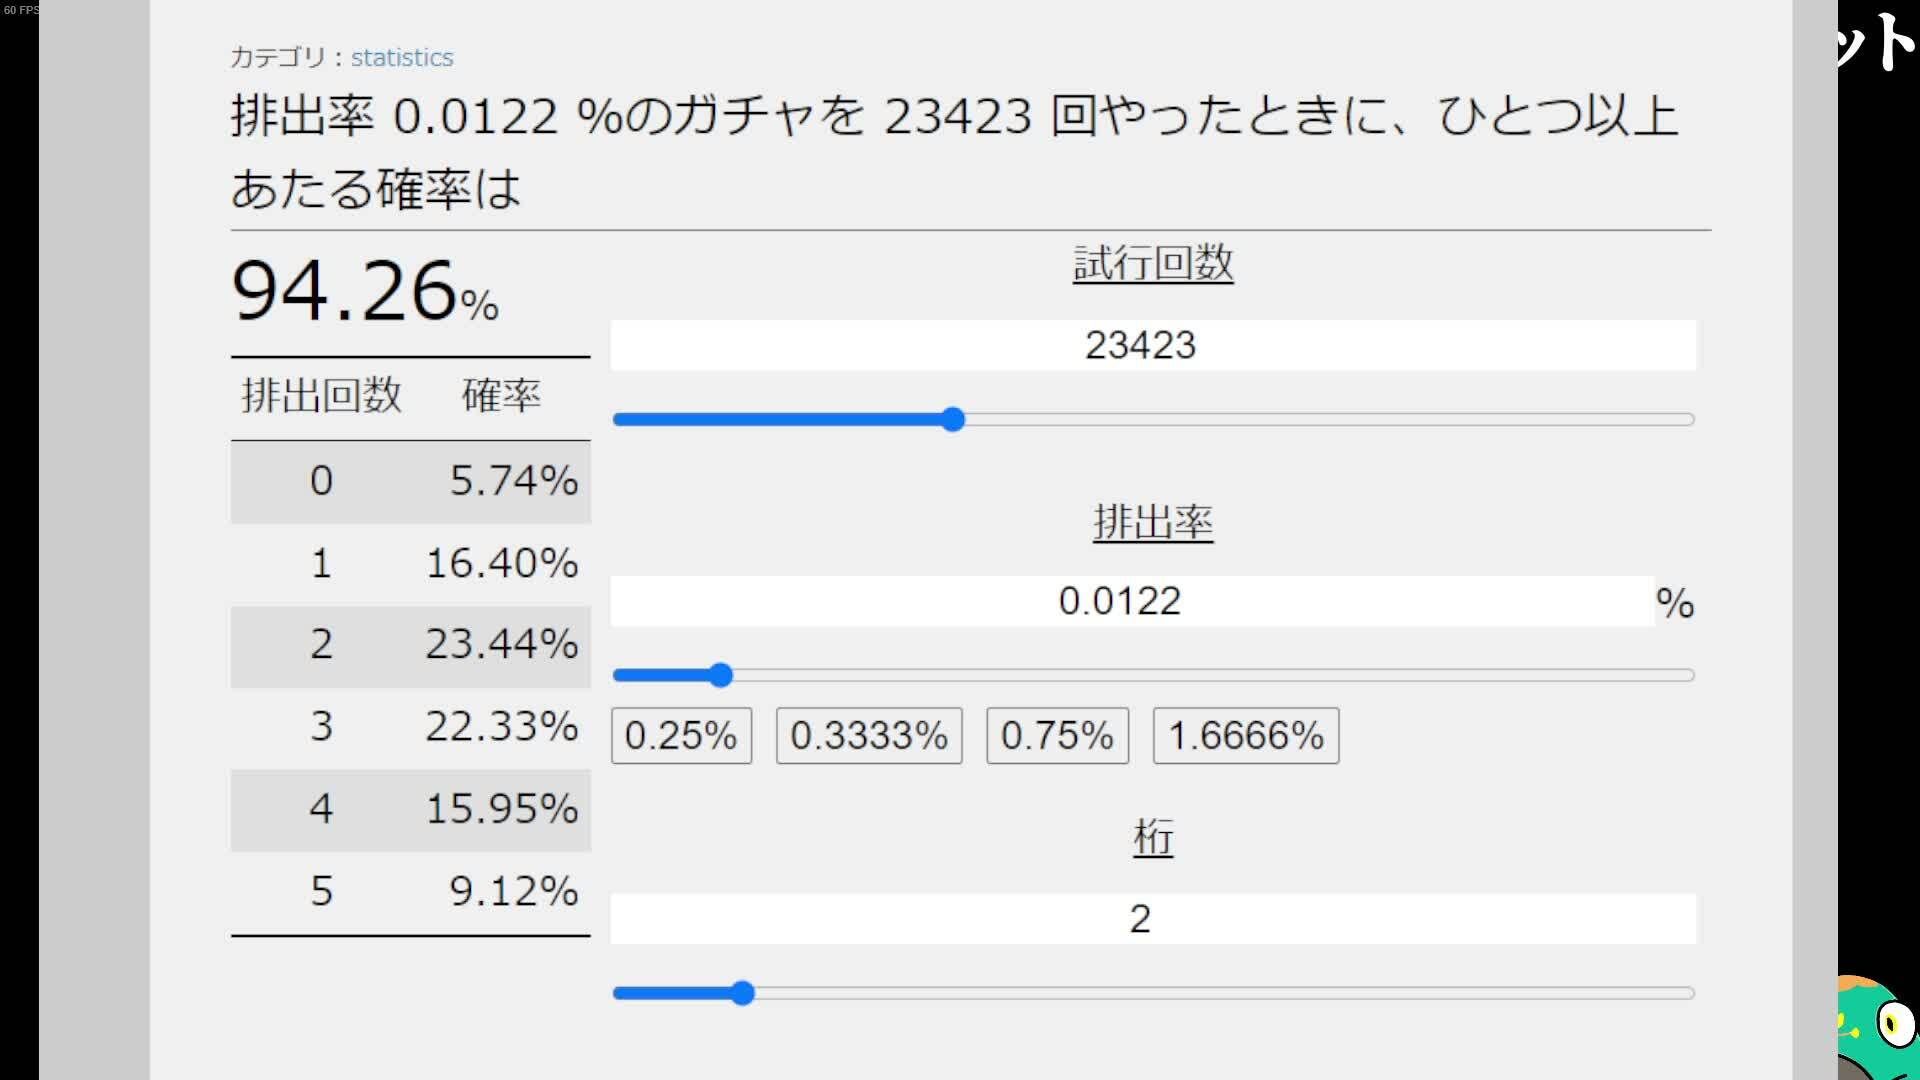
Task: Click the 試行回数 input showing 23423
Action: (x=1150, y=344)
